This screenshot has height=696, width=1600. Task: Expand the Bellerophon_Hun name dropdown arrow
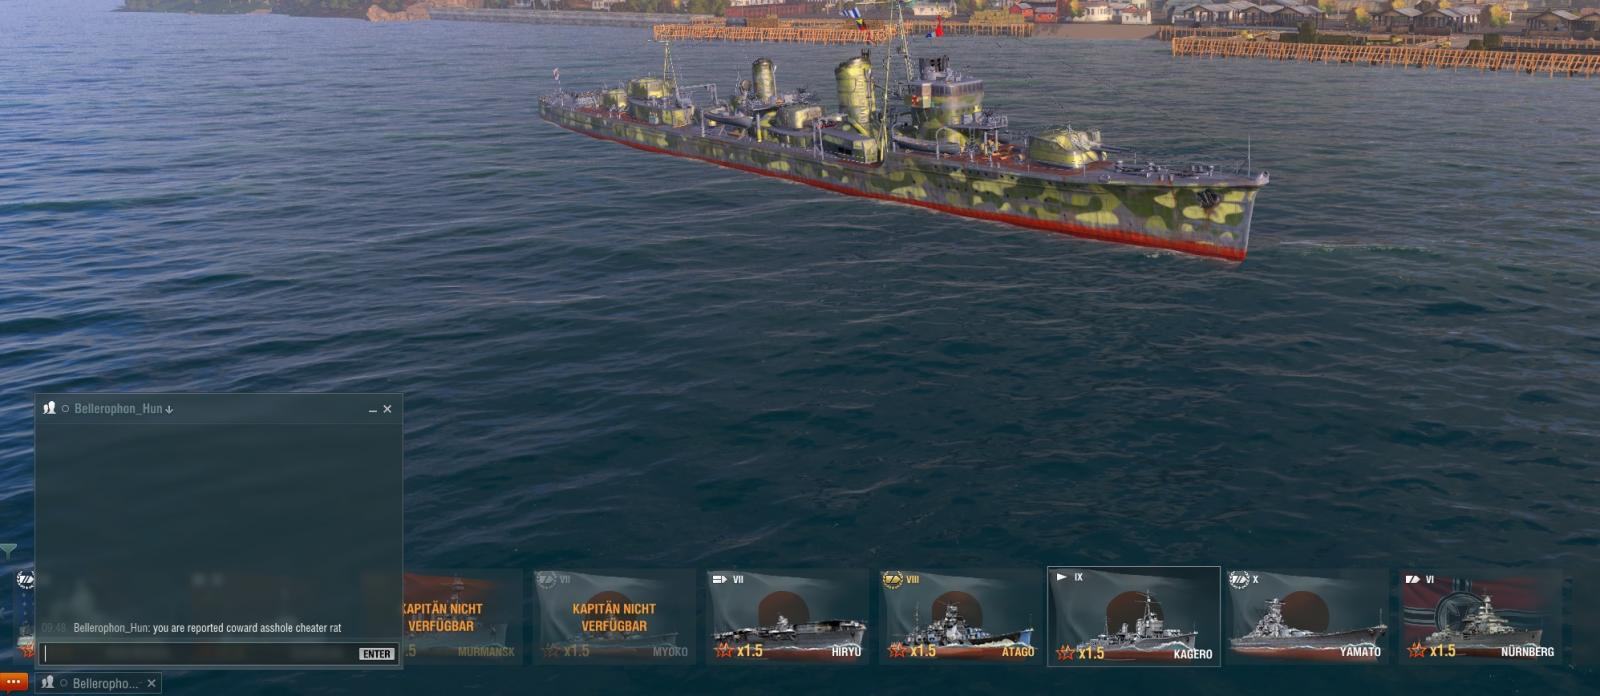(169, 409)
